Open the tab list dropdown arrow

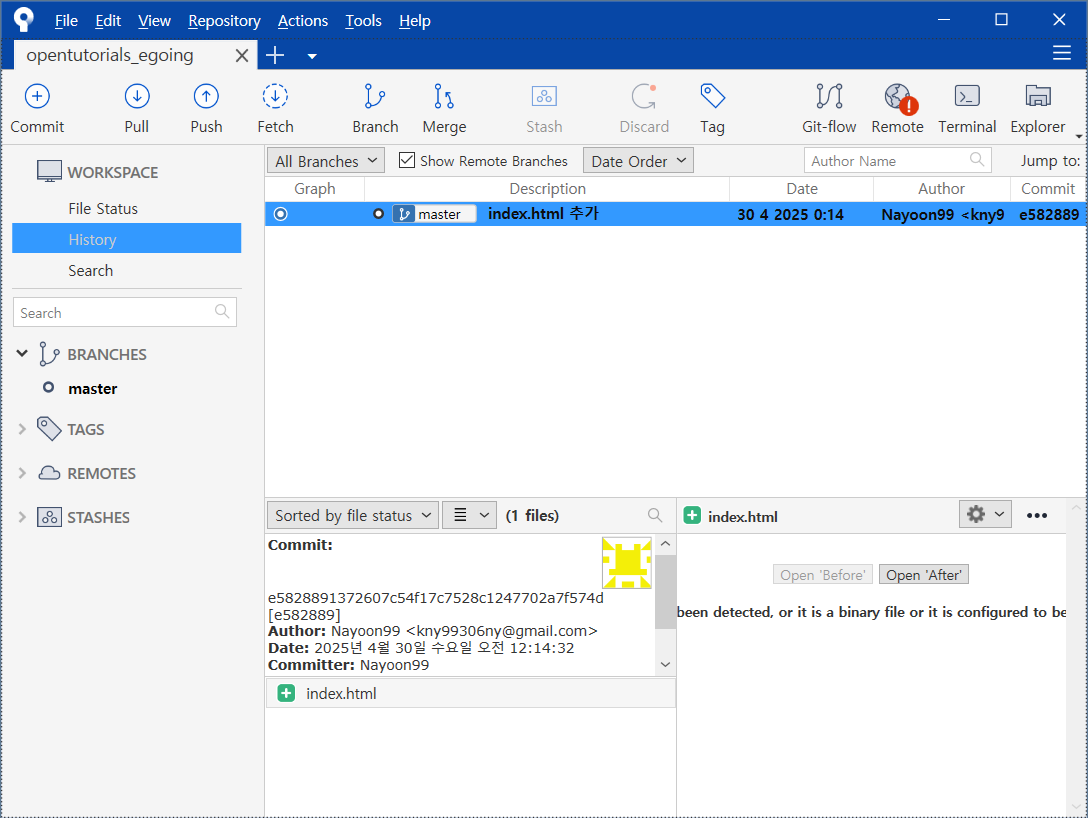(312, 56)
